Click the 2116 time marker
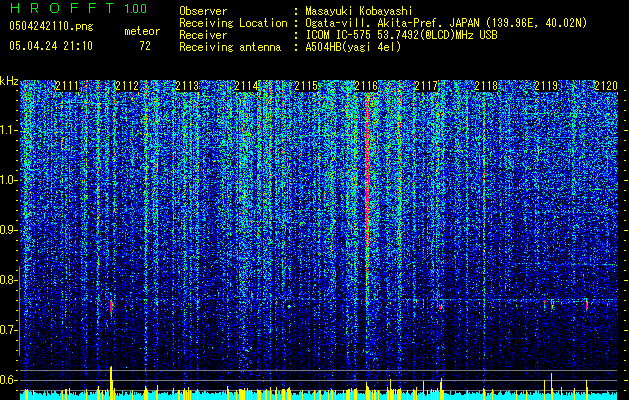The image size is (629, 400). point(366,86)
